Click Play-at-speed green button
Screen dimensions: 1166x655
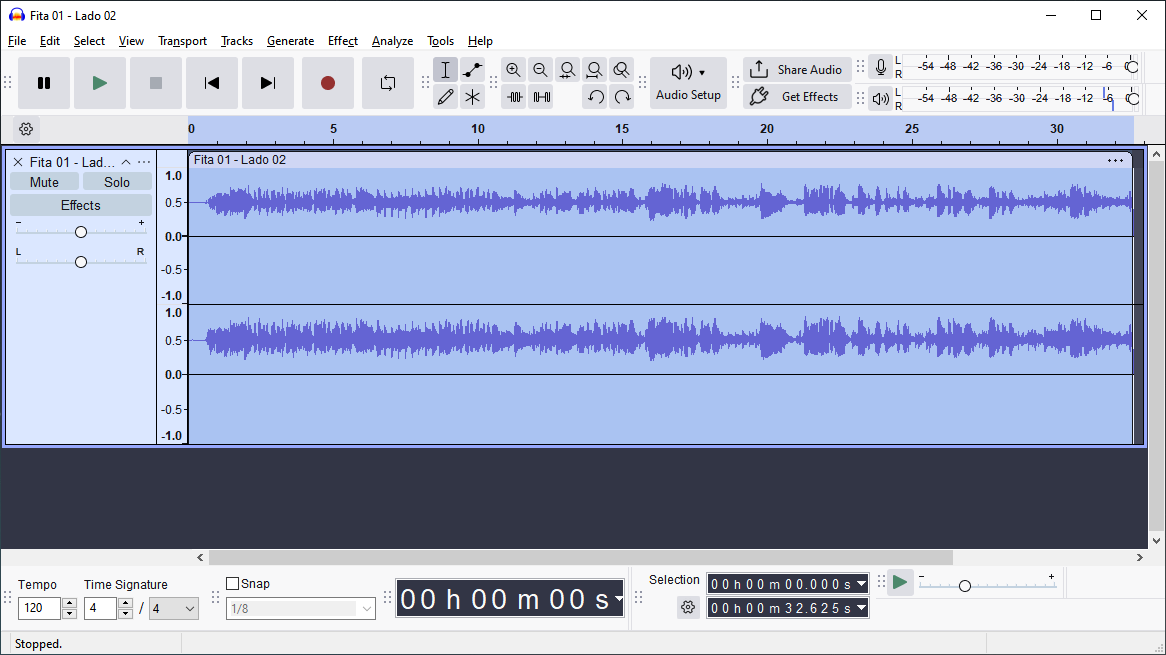point(900,582)
